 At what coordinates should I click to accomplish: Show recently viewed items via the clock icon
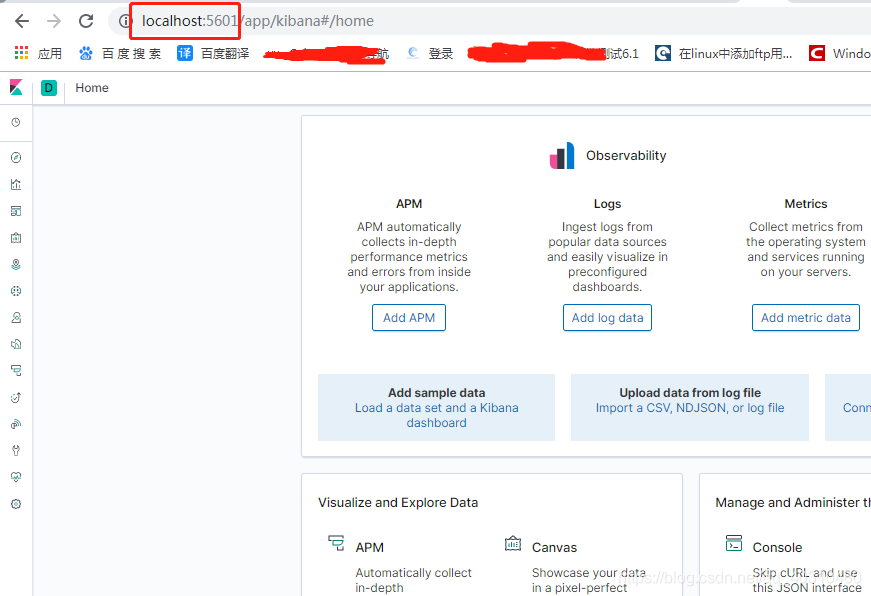coord(15,122)
